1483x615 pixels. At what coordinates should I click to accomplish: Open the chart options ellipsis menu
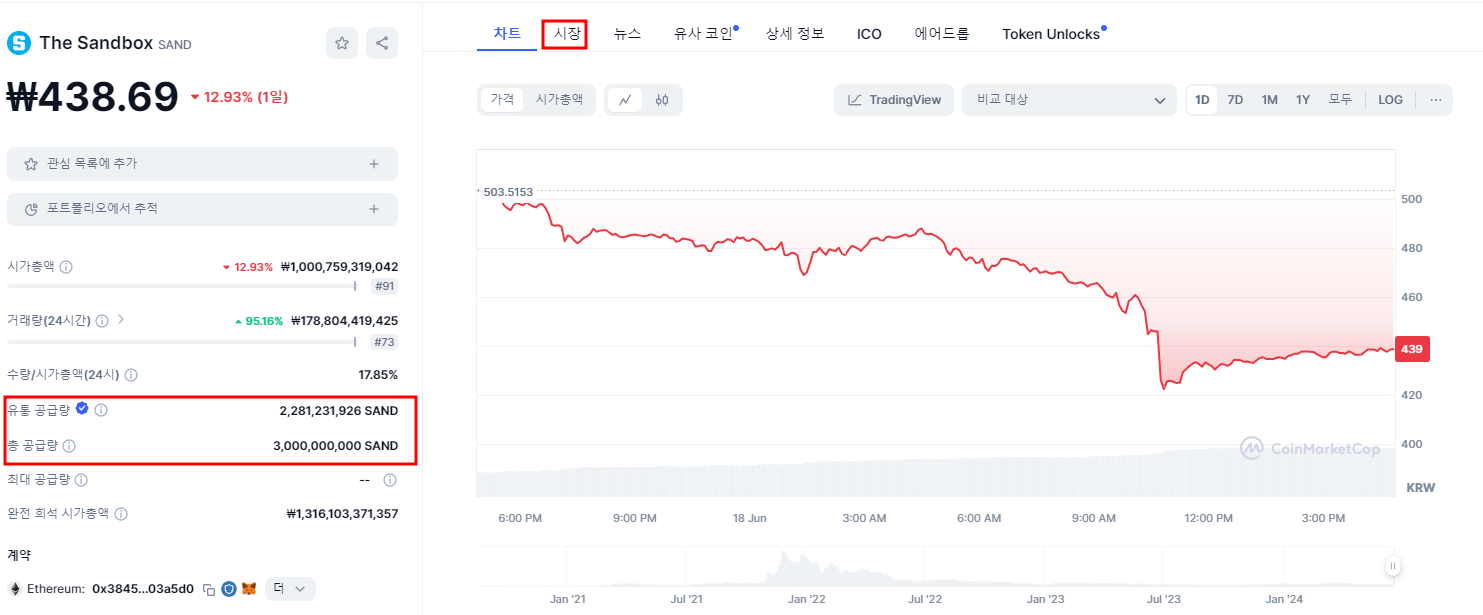point(1435,99)
